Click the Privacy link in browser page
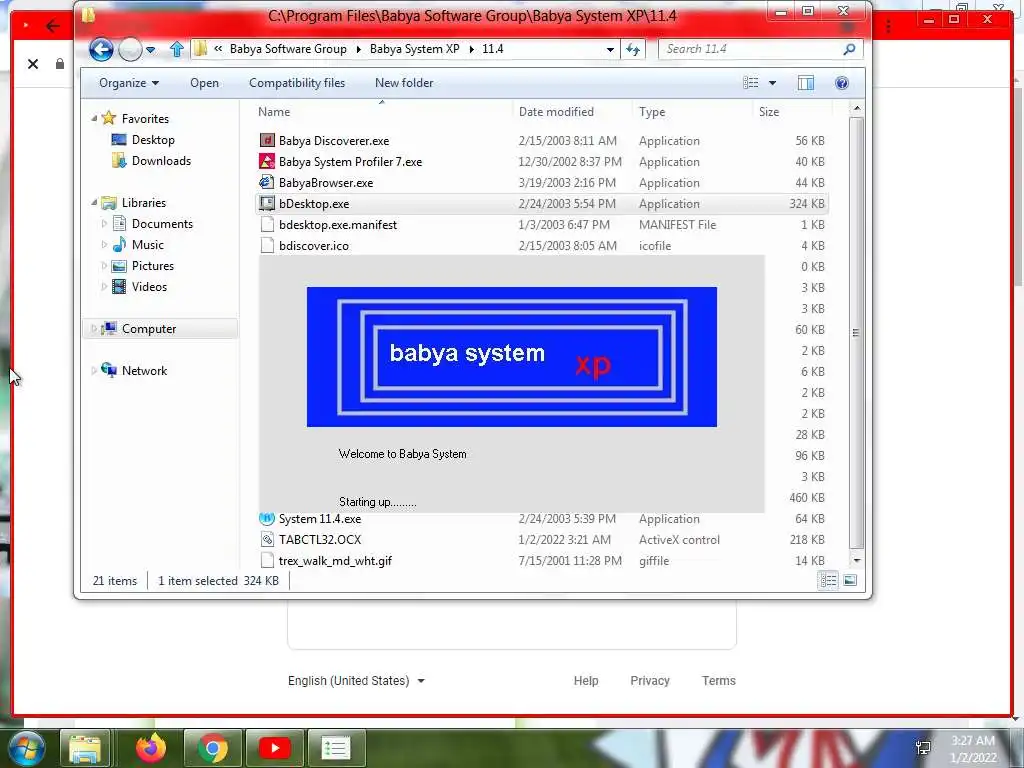Screen dimensions: 1024x768 coord(650,680)
